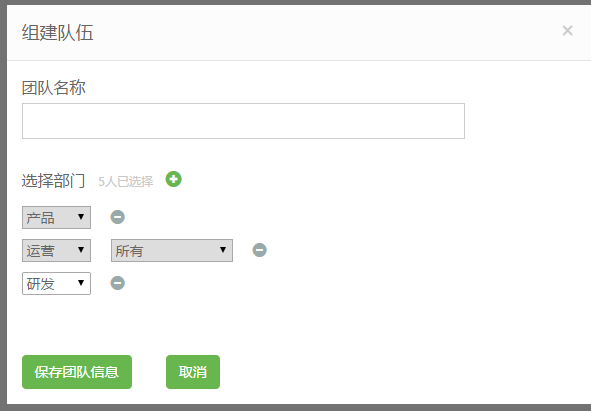This screenshot has width=591, height=411.
Task: Close the 组建队伍 dialog with the X
Action: click(x=567, y=31)
